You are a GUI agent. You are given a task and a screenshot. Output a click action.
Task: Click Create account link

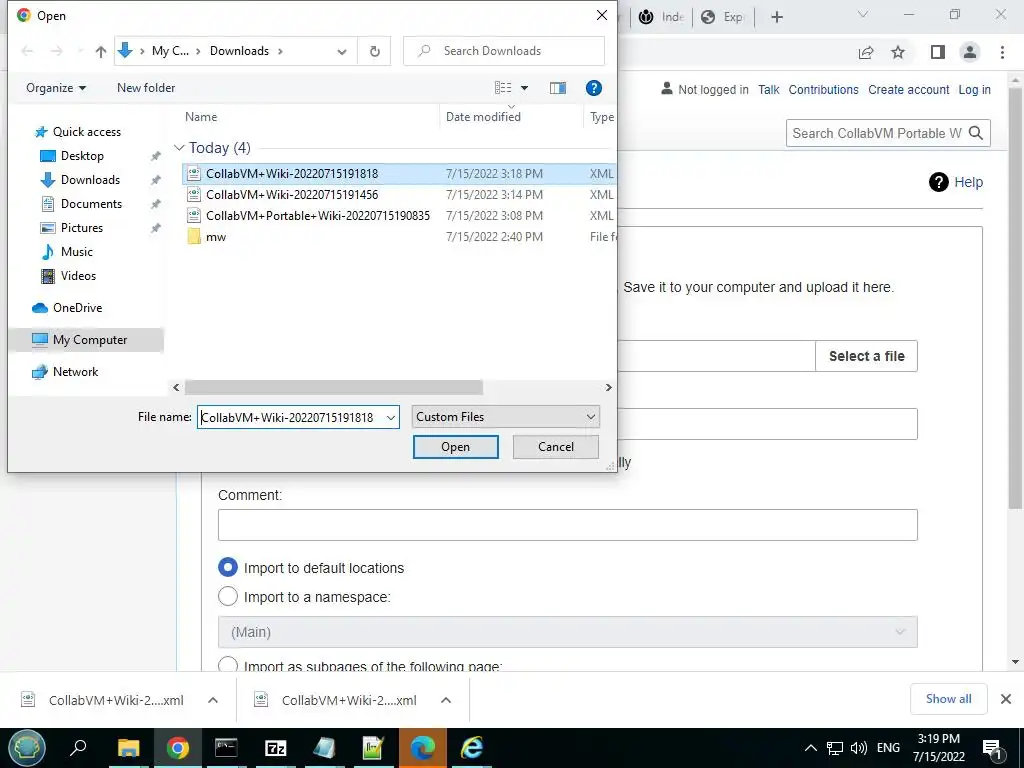click(x=908, y=89)
